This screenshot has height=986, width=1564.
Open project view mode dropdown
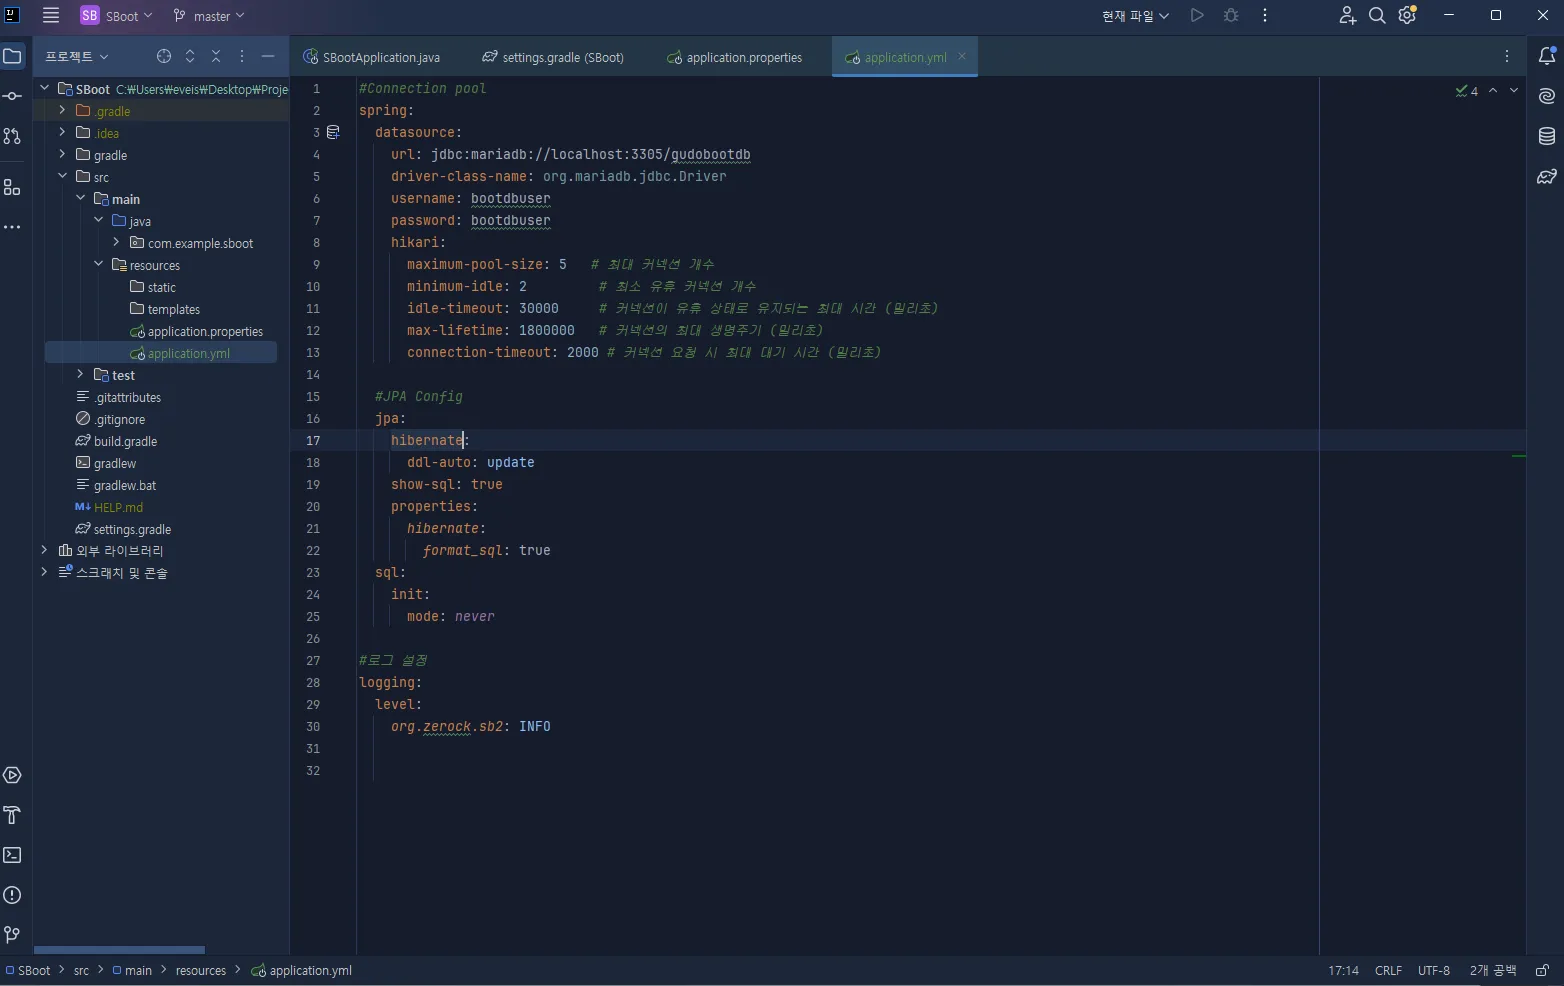[76, 56]
